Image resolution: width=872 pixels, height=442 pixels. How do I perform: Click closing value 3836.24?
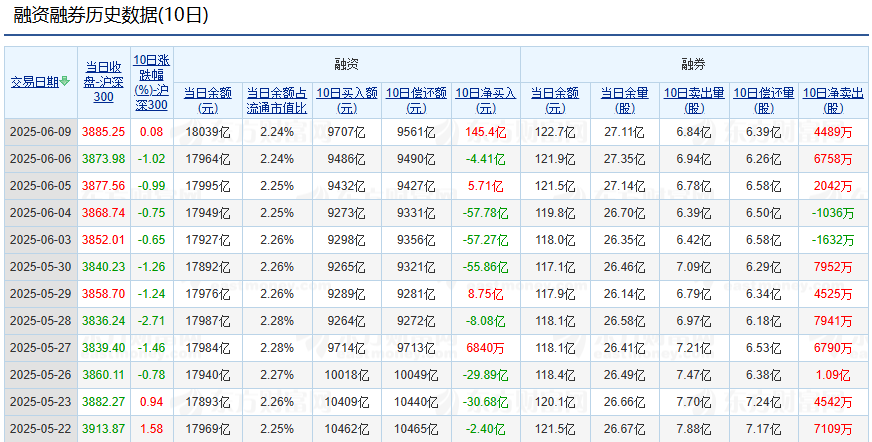pyautogui.click(x=103, y=321)
